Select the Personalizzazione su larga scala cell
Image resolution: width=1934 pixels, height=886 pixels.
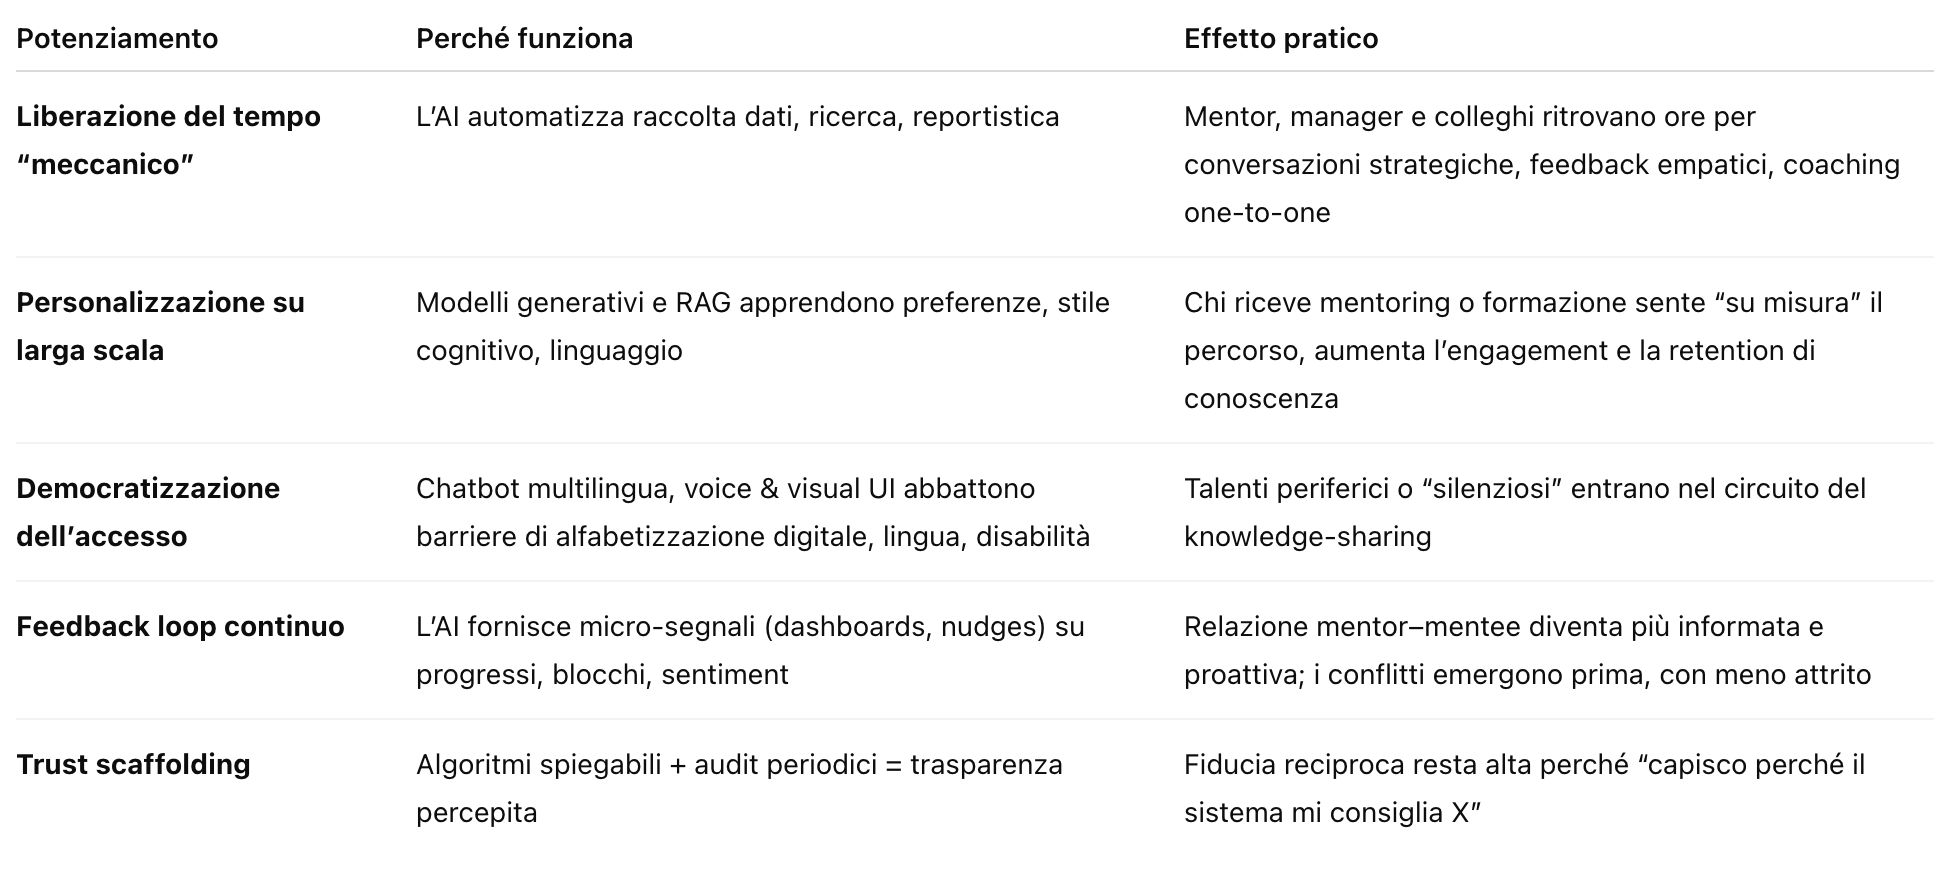pyautogui.click(x=160, y=326)
